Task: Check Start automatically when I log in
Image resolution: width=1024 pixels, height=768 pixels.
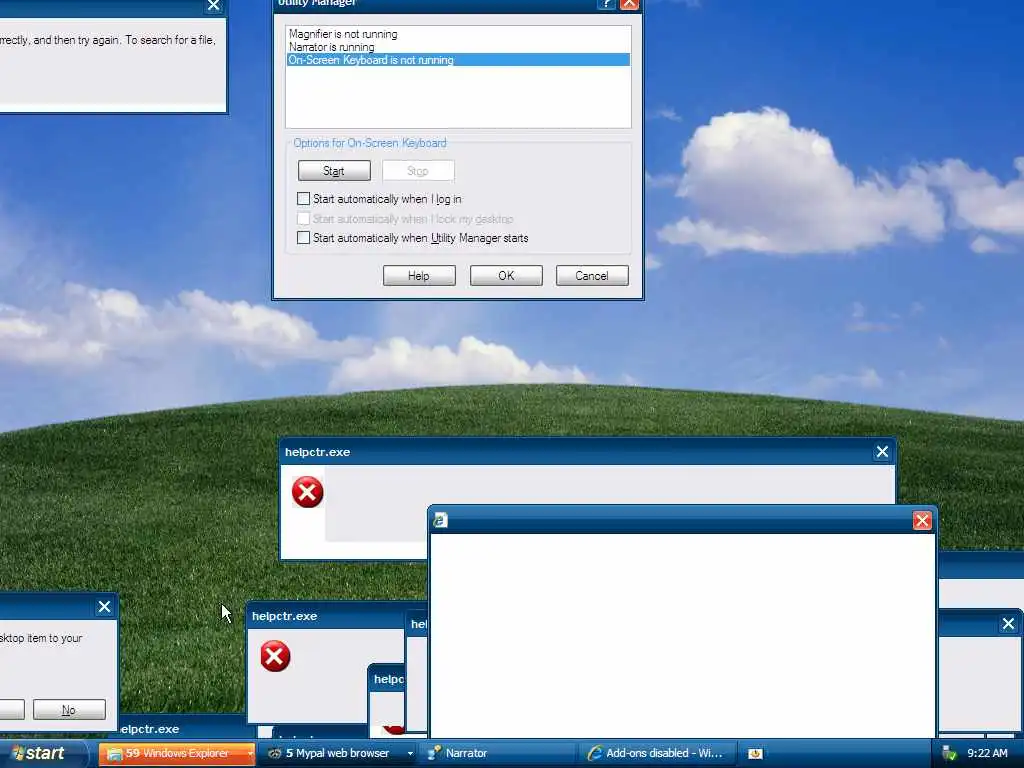Action: 303,199
